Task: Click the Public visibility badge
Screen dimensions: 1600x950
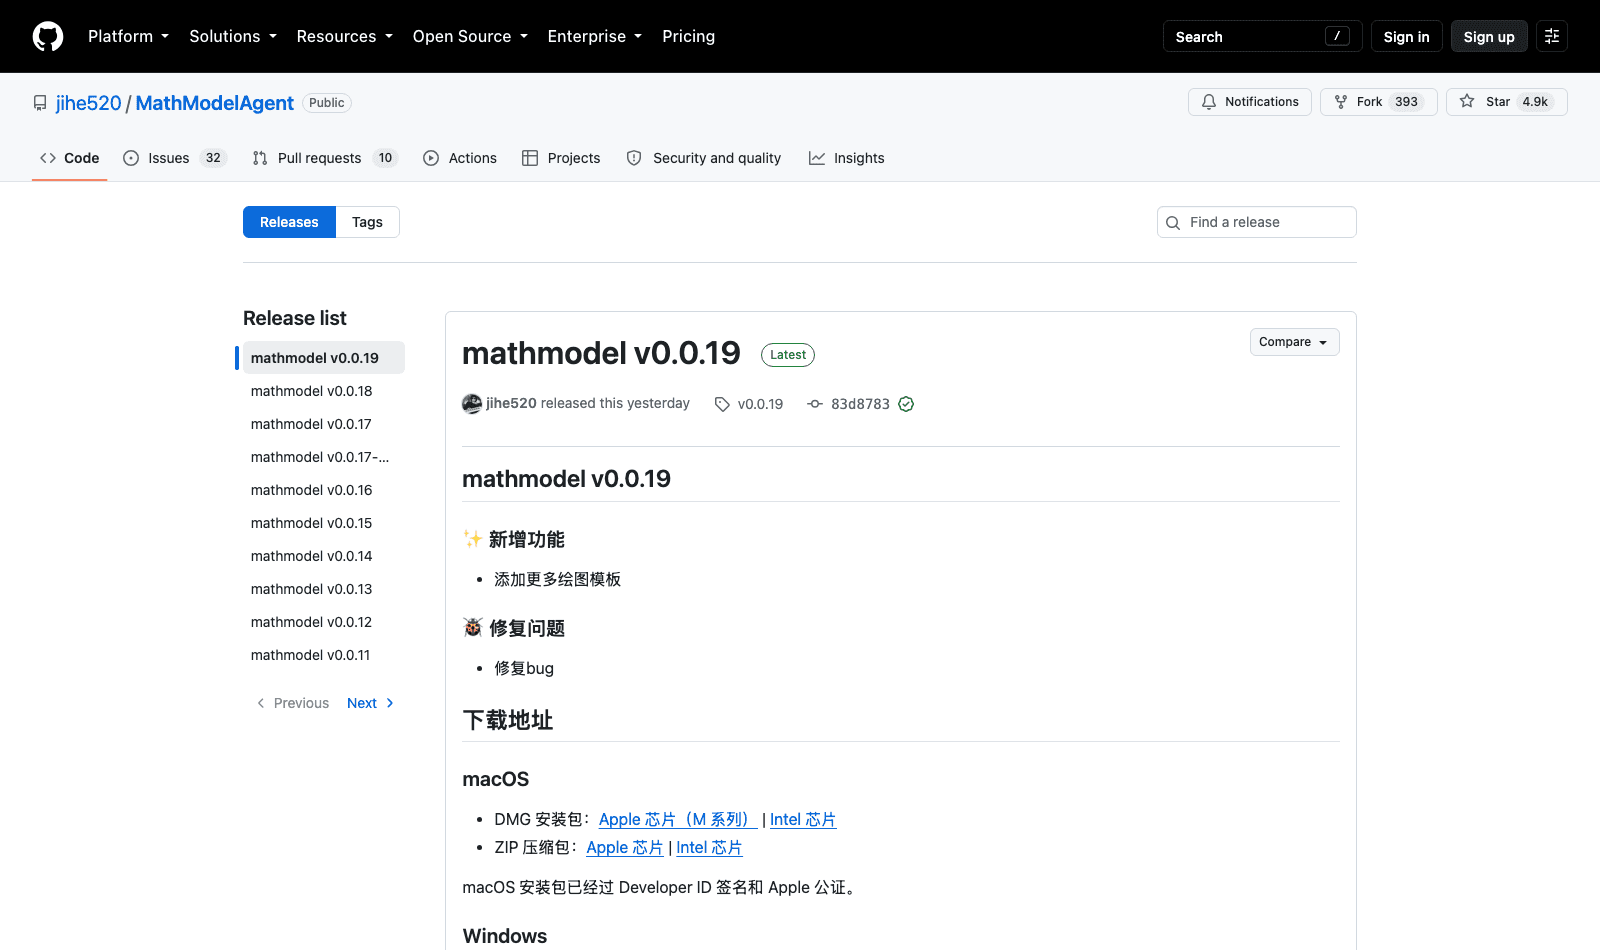Action: pyautogui.click(x=327, y=103)
